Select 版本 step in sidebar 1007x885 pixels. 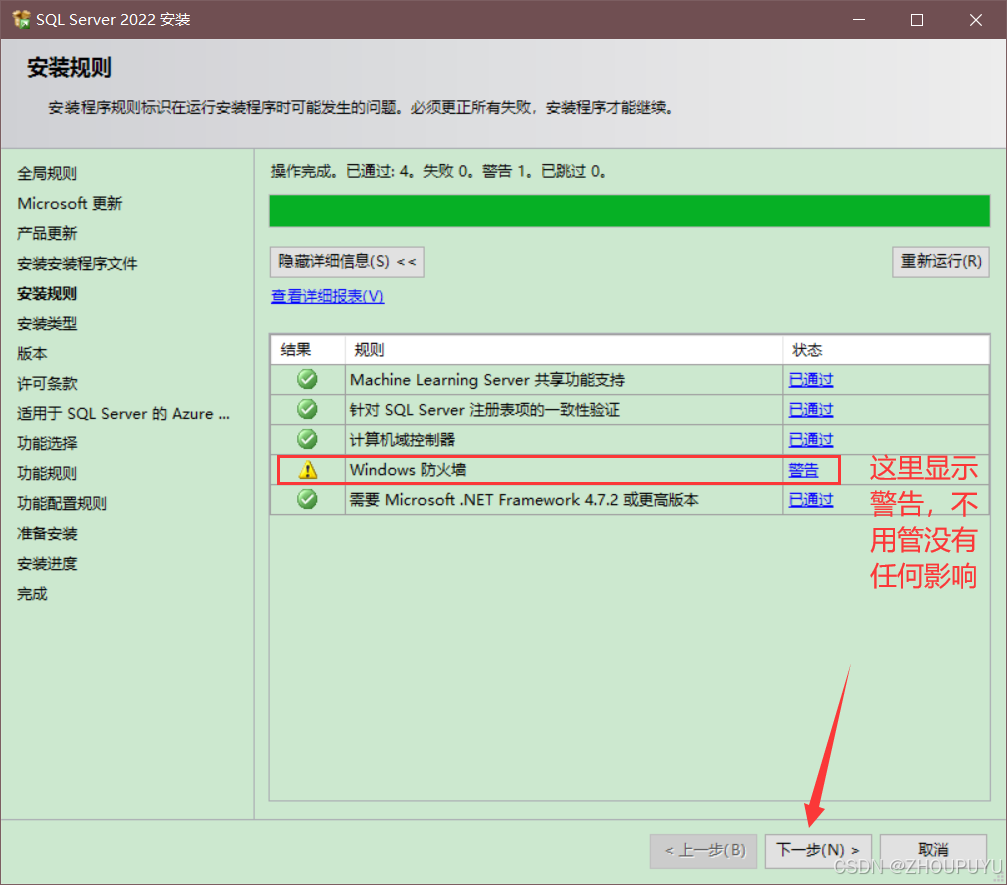pos(32,353)
